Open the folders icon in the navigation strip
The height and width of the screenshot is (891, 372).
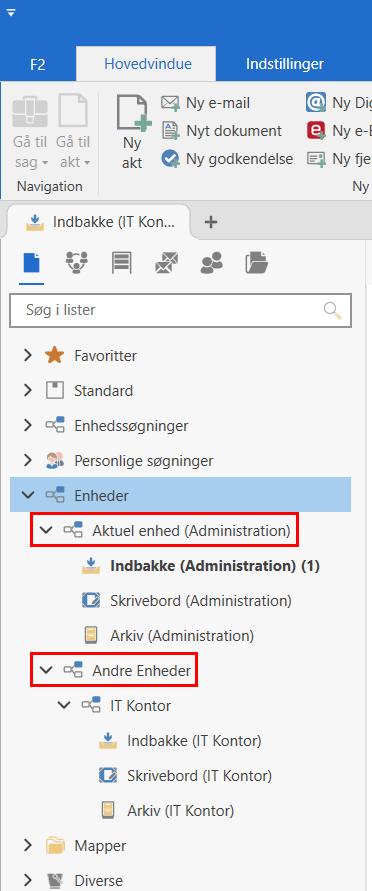click(x=257, y=263)
